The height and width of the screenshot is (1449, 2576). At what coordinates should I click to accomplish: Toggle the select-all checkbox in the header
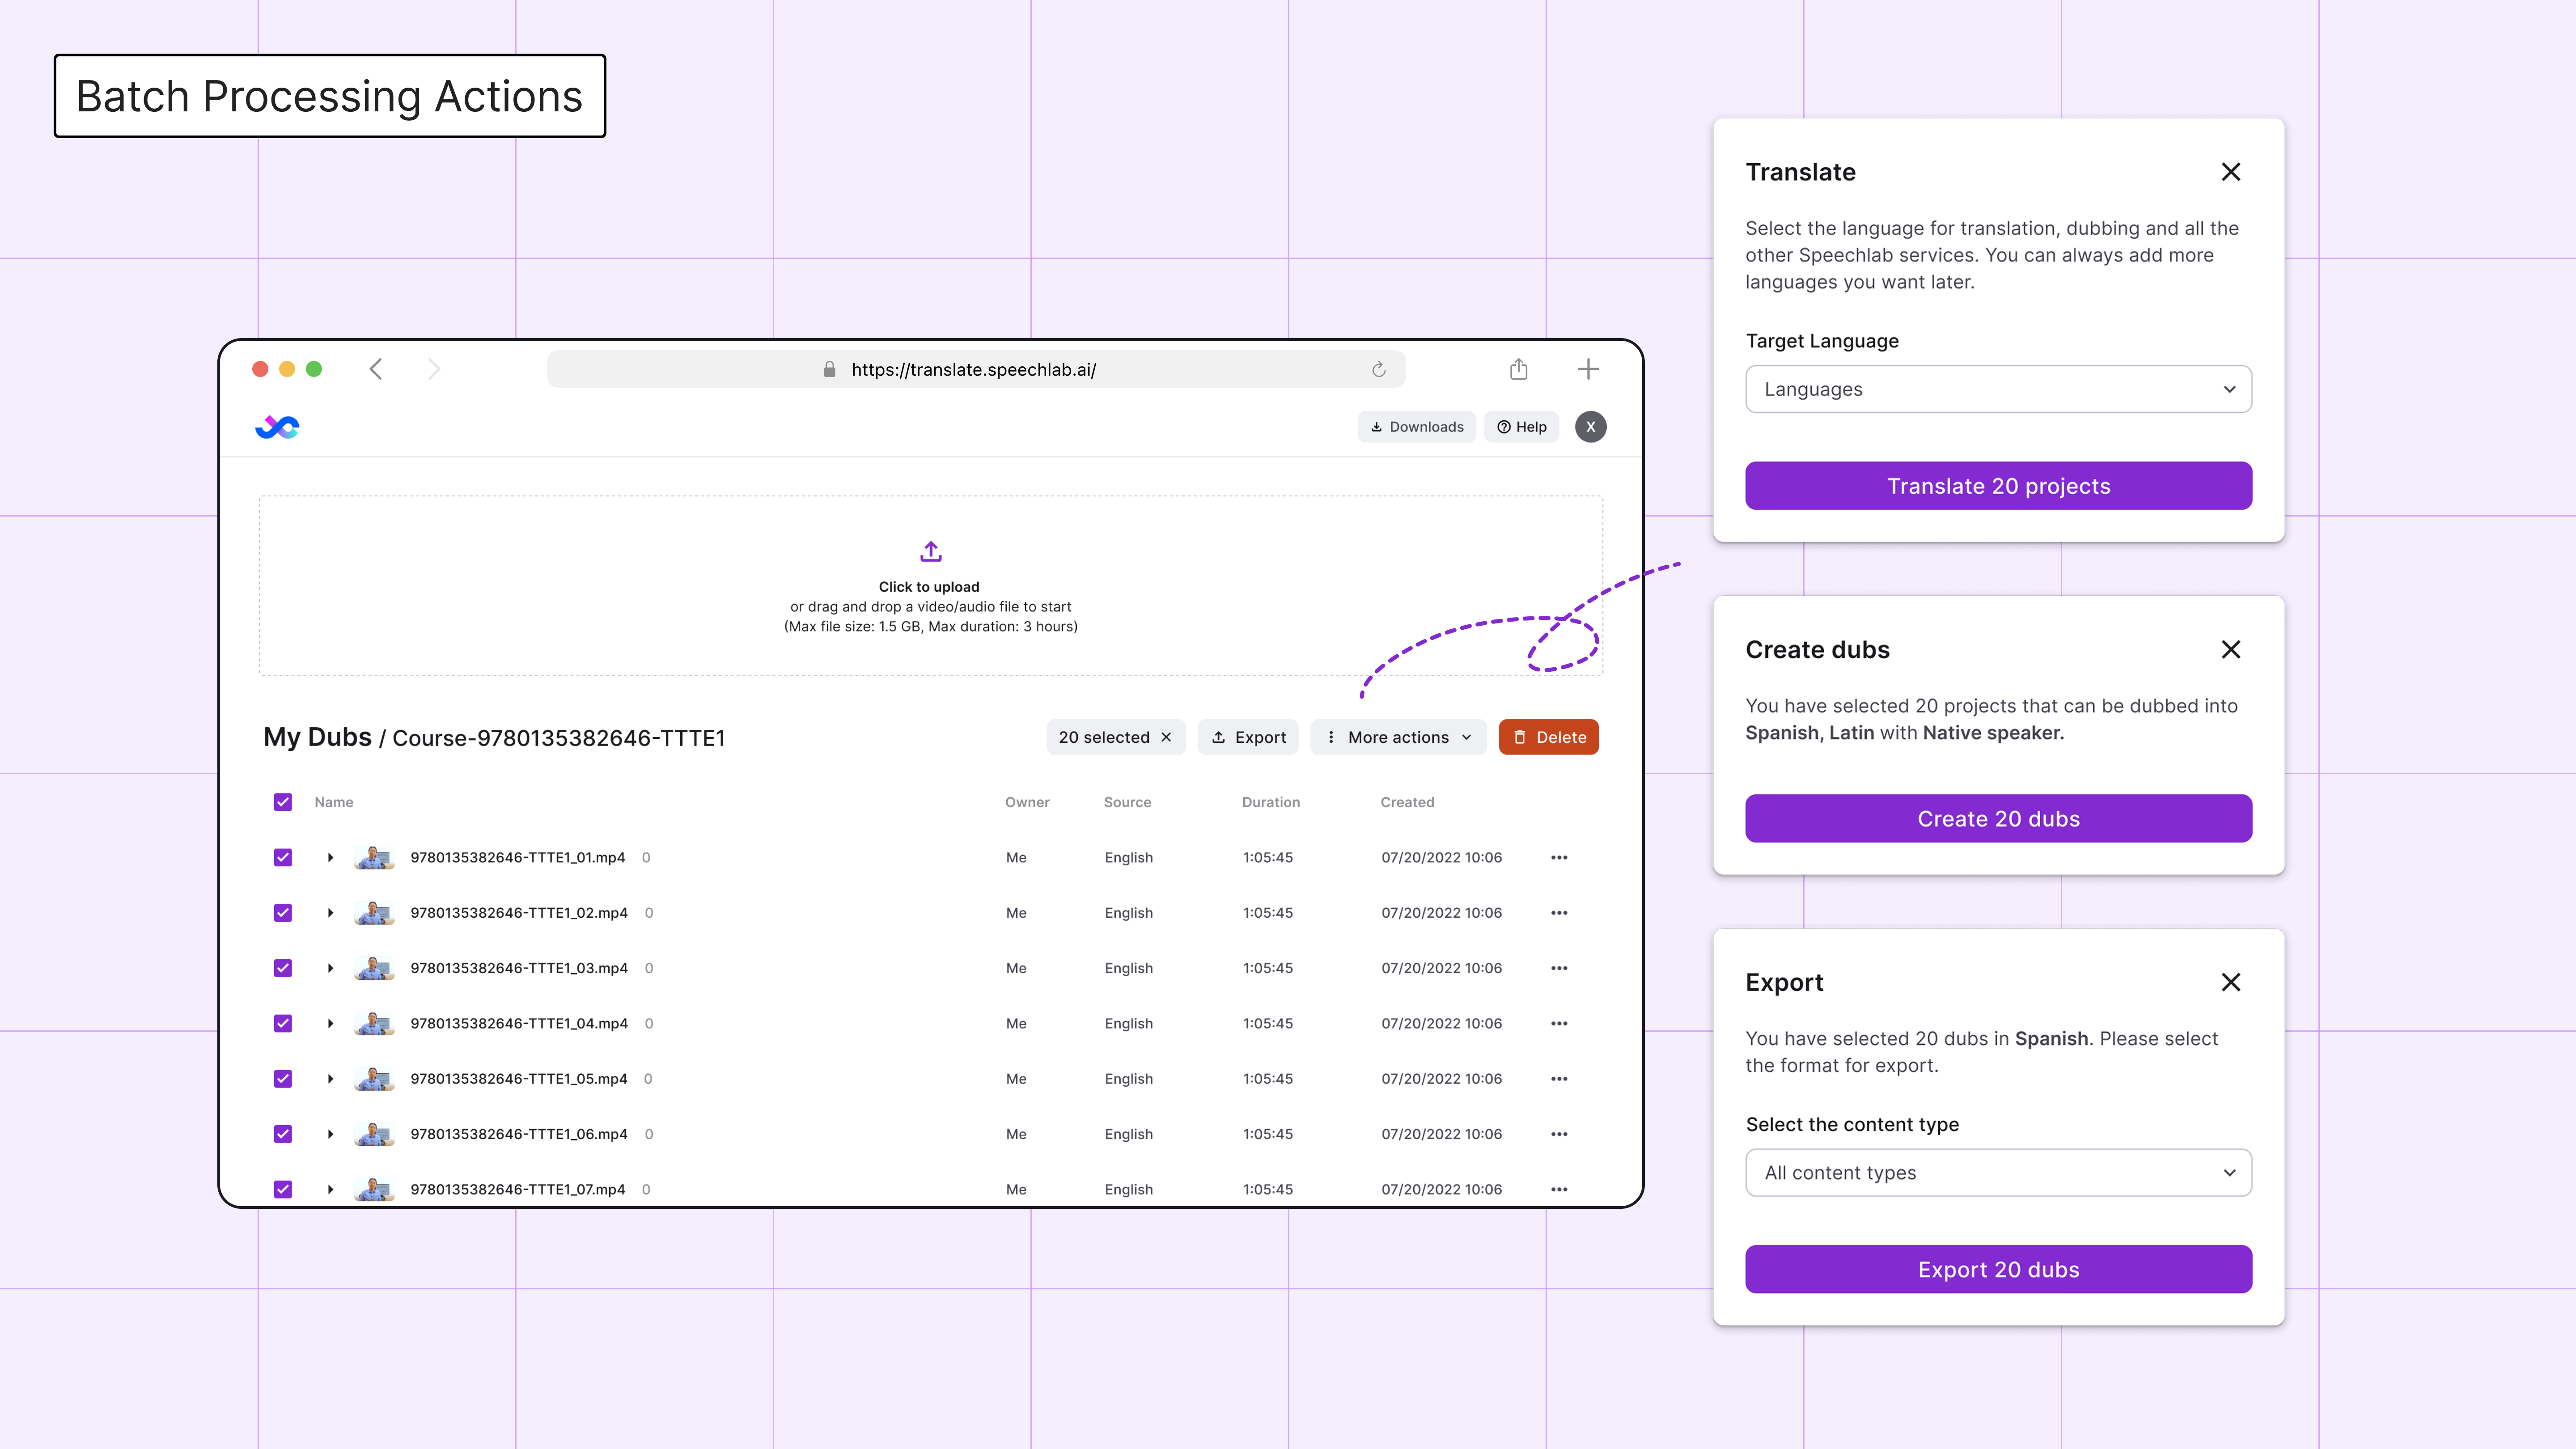pos(283,802)
